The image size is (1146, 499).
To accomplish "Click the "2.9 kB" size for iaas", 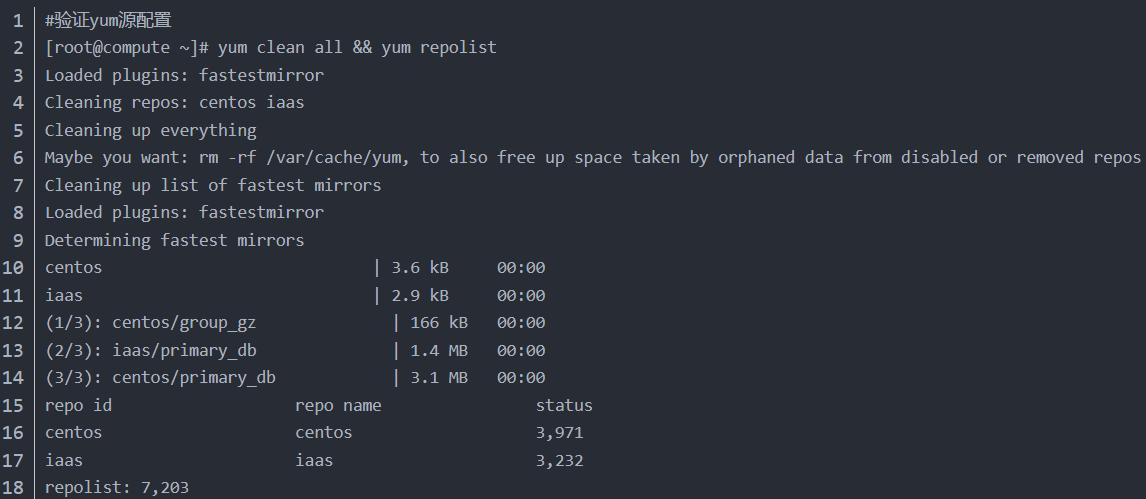I will coord(420,295).
